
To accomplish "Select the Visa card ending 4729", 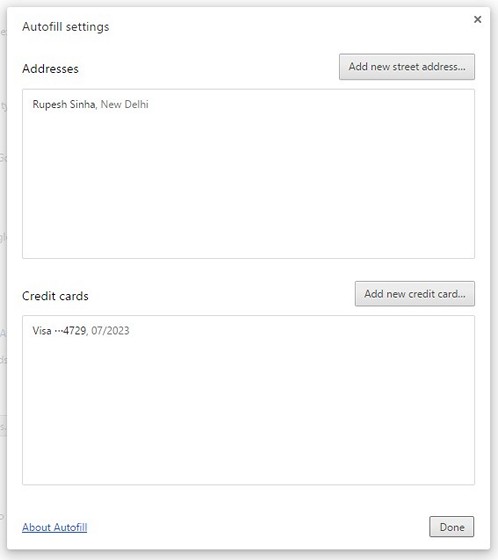I will pos(248,330).
